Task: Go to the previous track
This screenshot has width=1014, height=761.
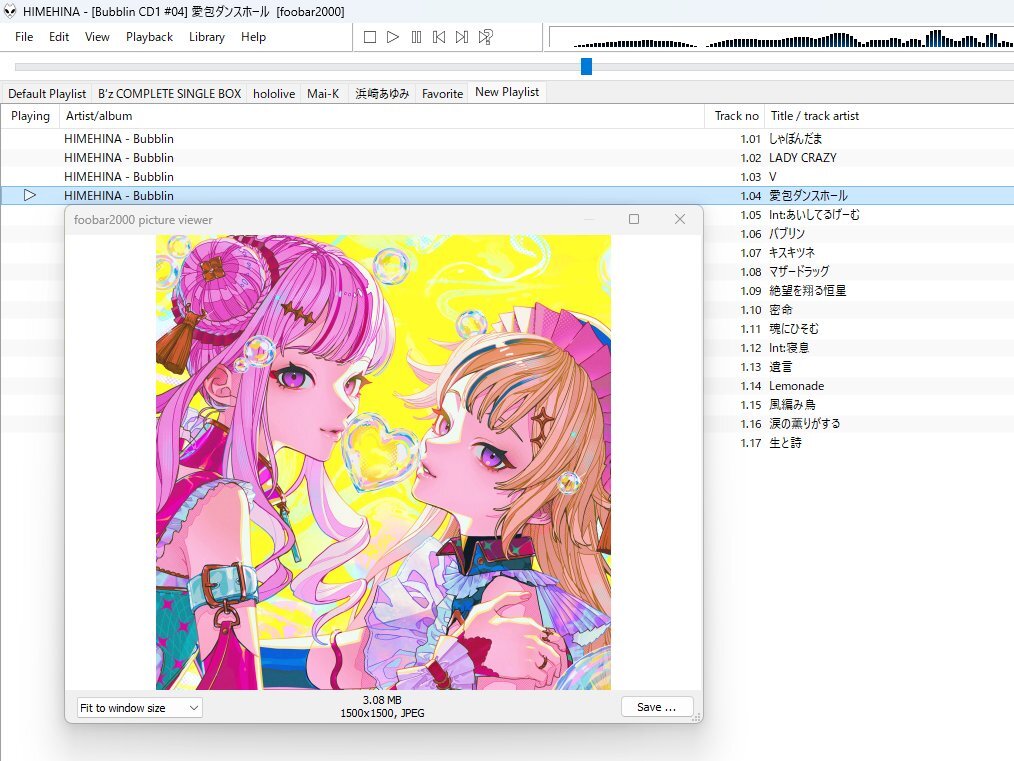Action: [x=439, y=37]
